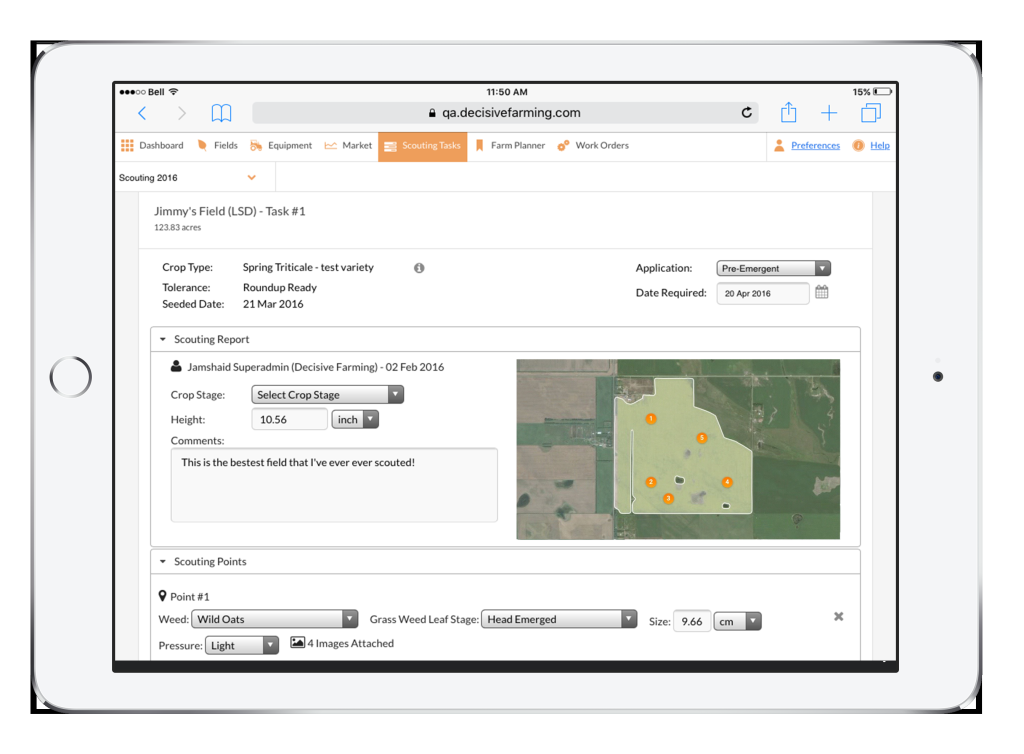Click the Farm Planner bookmark icon

(479, 146)
